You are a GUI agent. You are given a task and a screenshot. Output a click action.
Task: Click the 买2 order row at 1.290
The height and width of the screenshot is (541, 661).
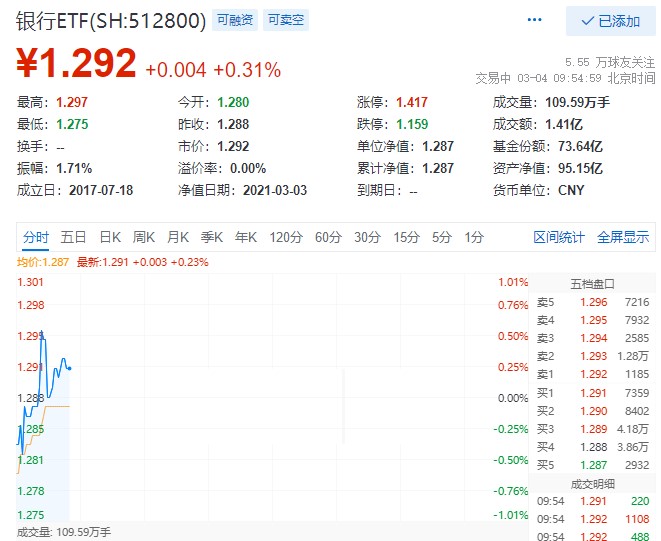(x=593, y=411)
